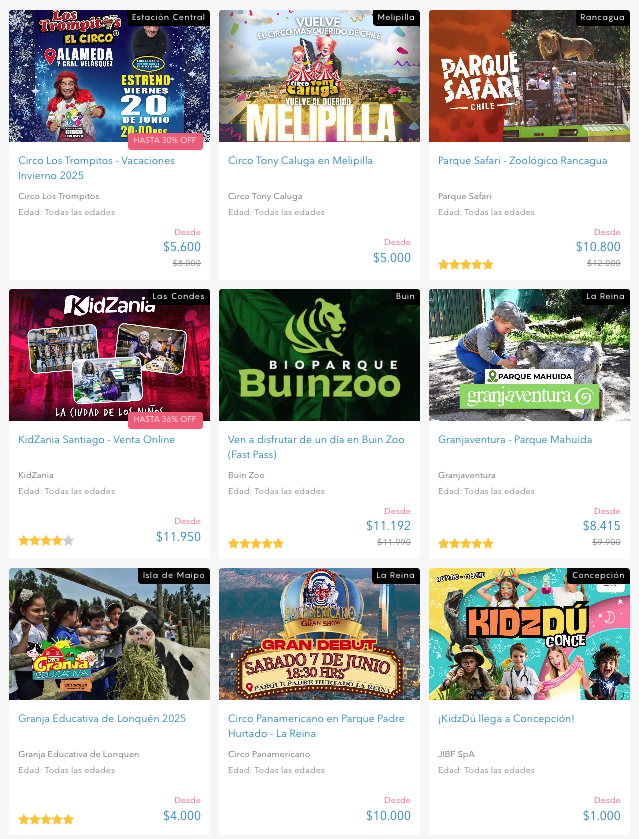The image size is (639, 839).
Task: Open Granjaventura Parque Mahuida title link
Action: pyautogui.click(x=515, y=439)
